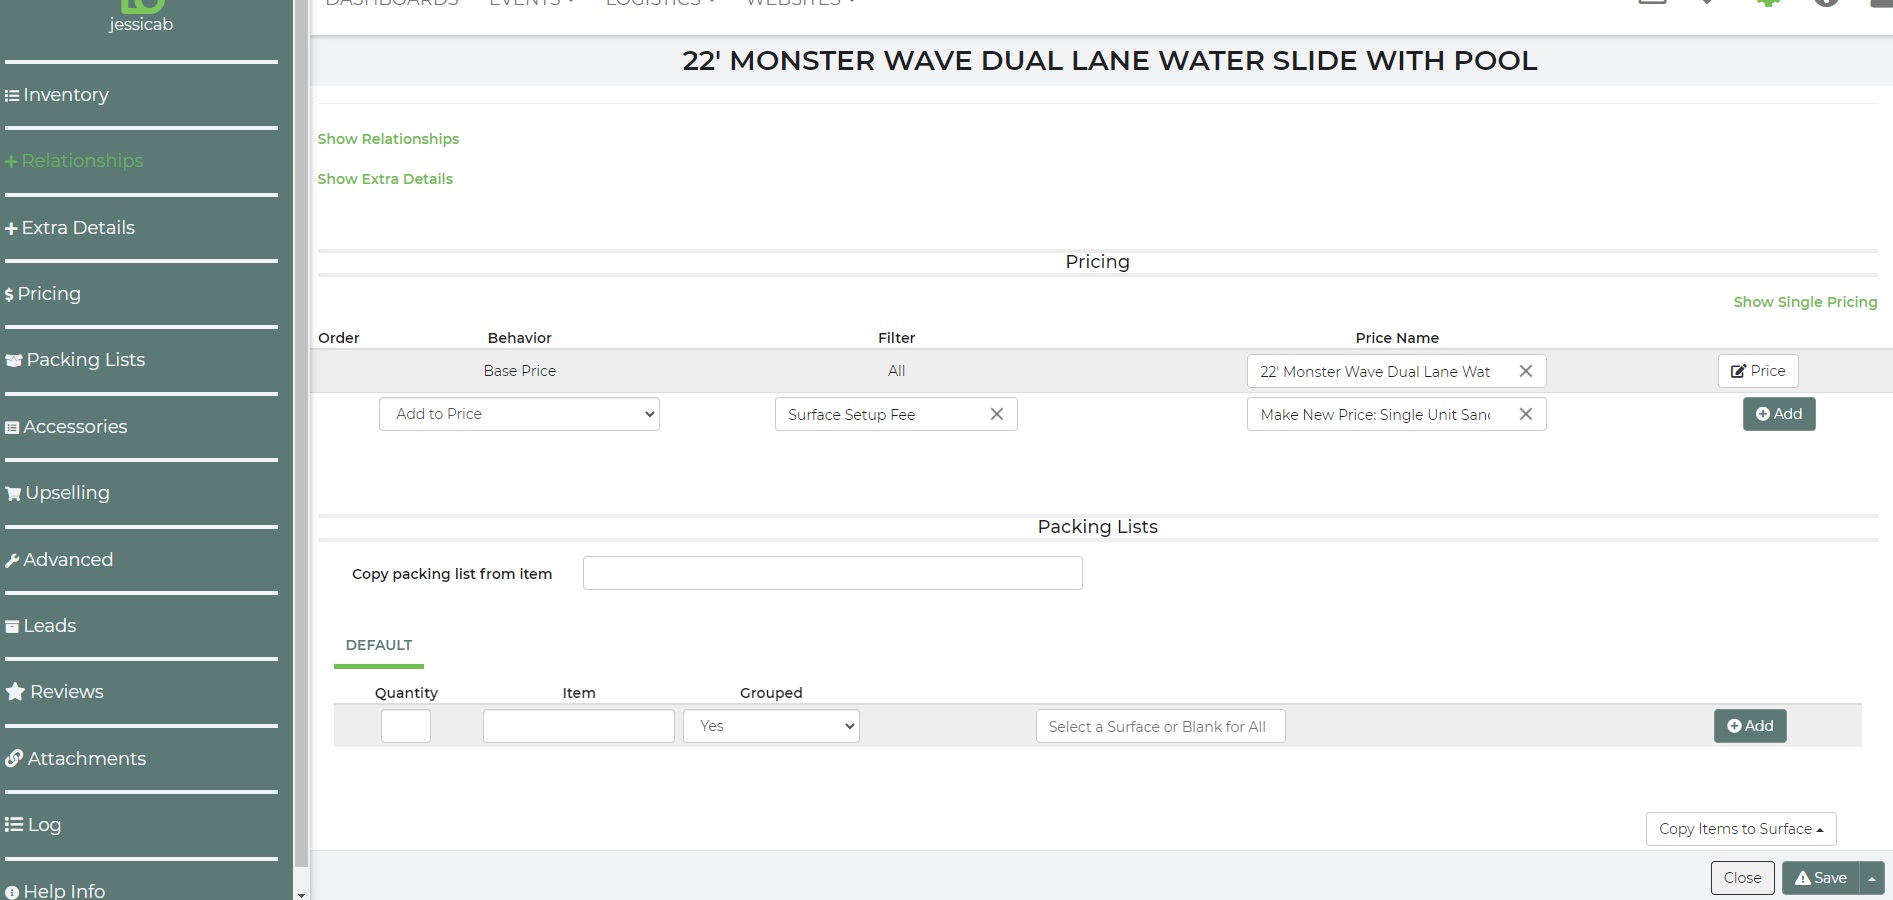Viewport: 1893px width, 900px height.
Task: Add the new pricing row
Action: tap(1778, 414)
